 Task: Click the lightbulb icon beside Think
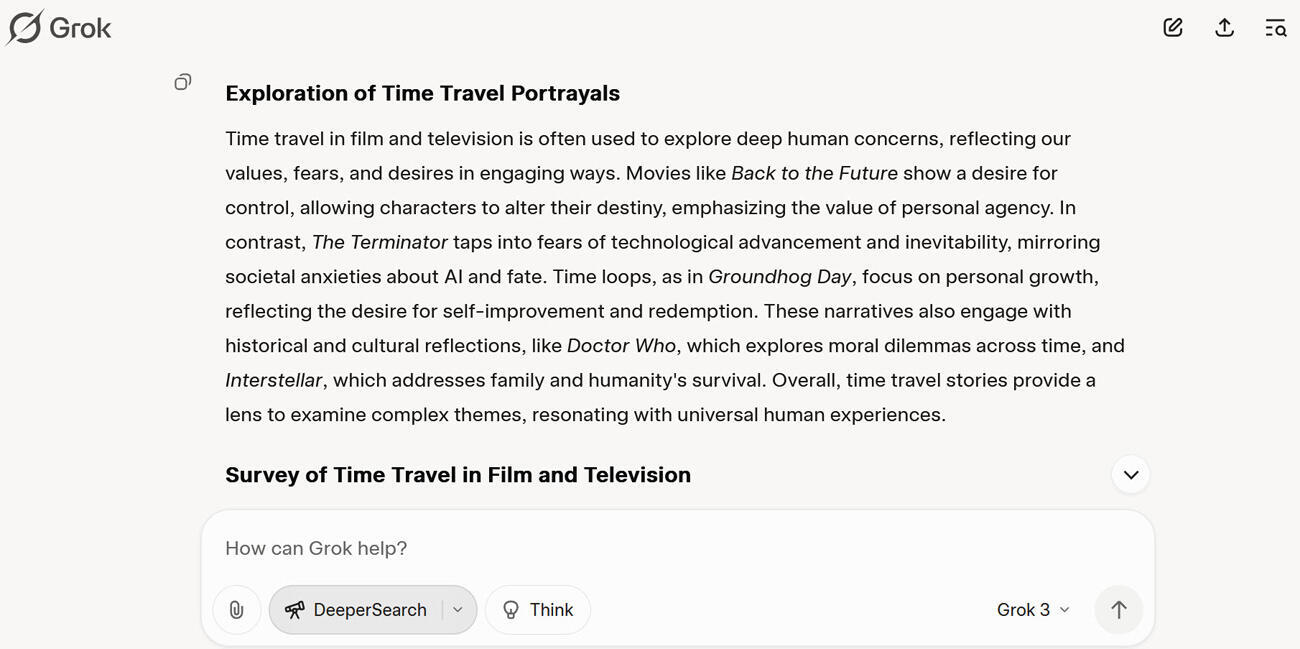click(x=511, y=610)
